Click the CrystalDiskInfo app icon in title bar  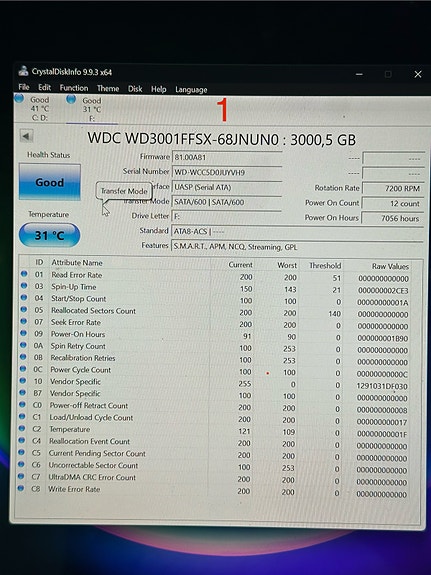pyautogui.click(x=23, y=71)
